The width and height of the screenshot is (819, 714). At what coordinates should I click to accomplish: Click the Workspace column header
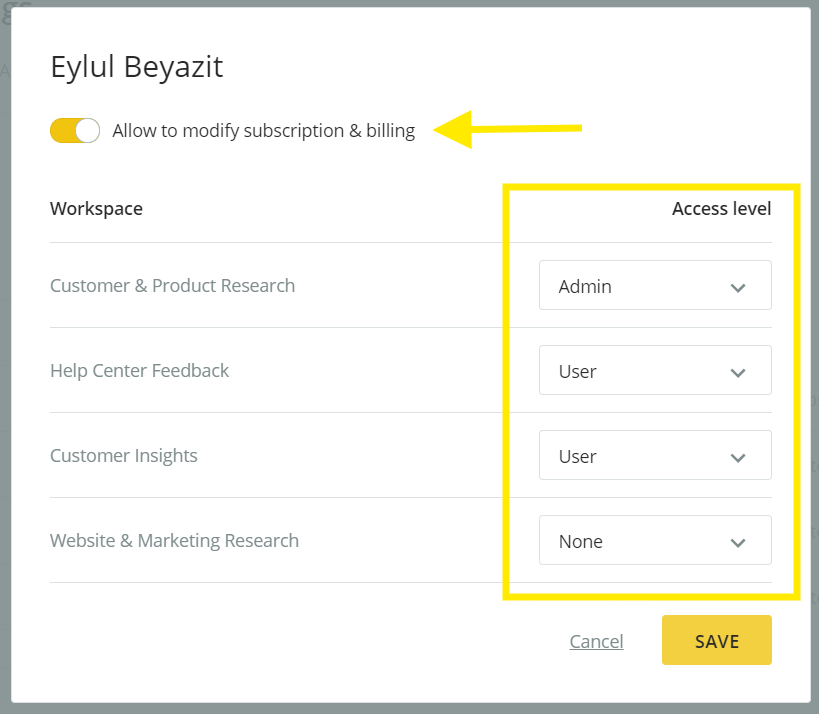point(97,209)
